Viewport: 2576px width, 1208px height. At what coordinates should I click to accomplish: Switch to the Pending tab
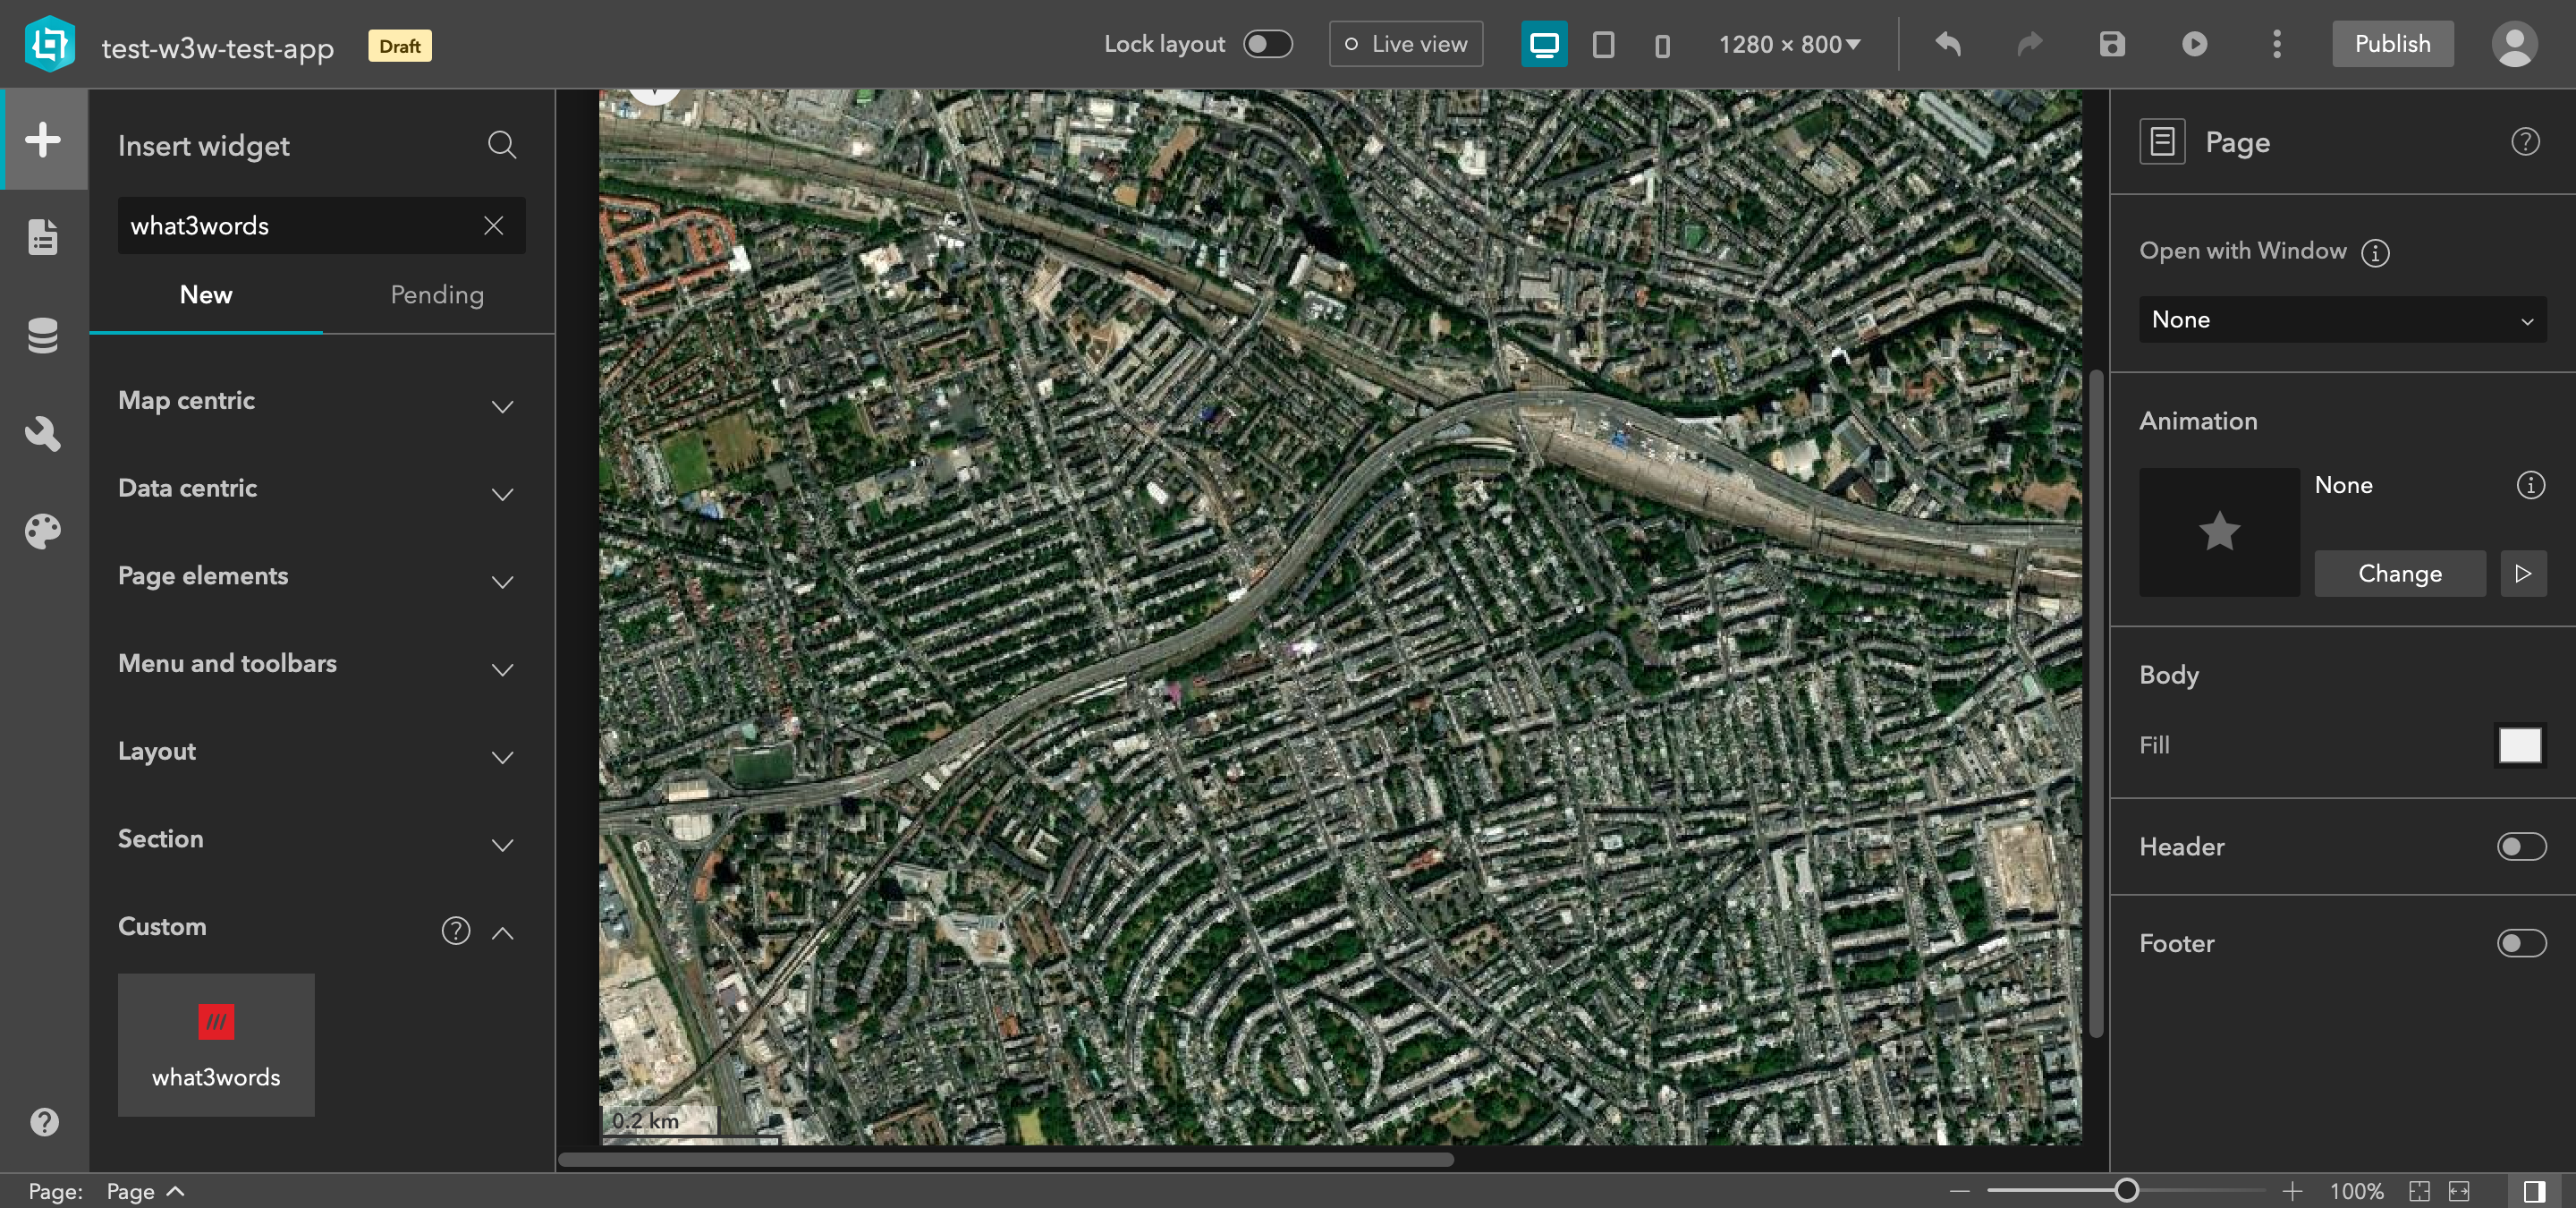pos(436,295)
